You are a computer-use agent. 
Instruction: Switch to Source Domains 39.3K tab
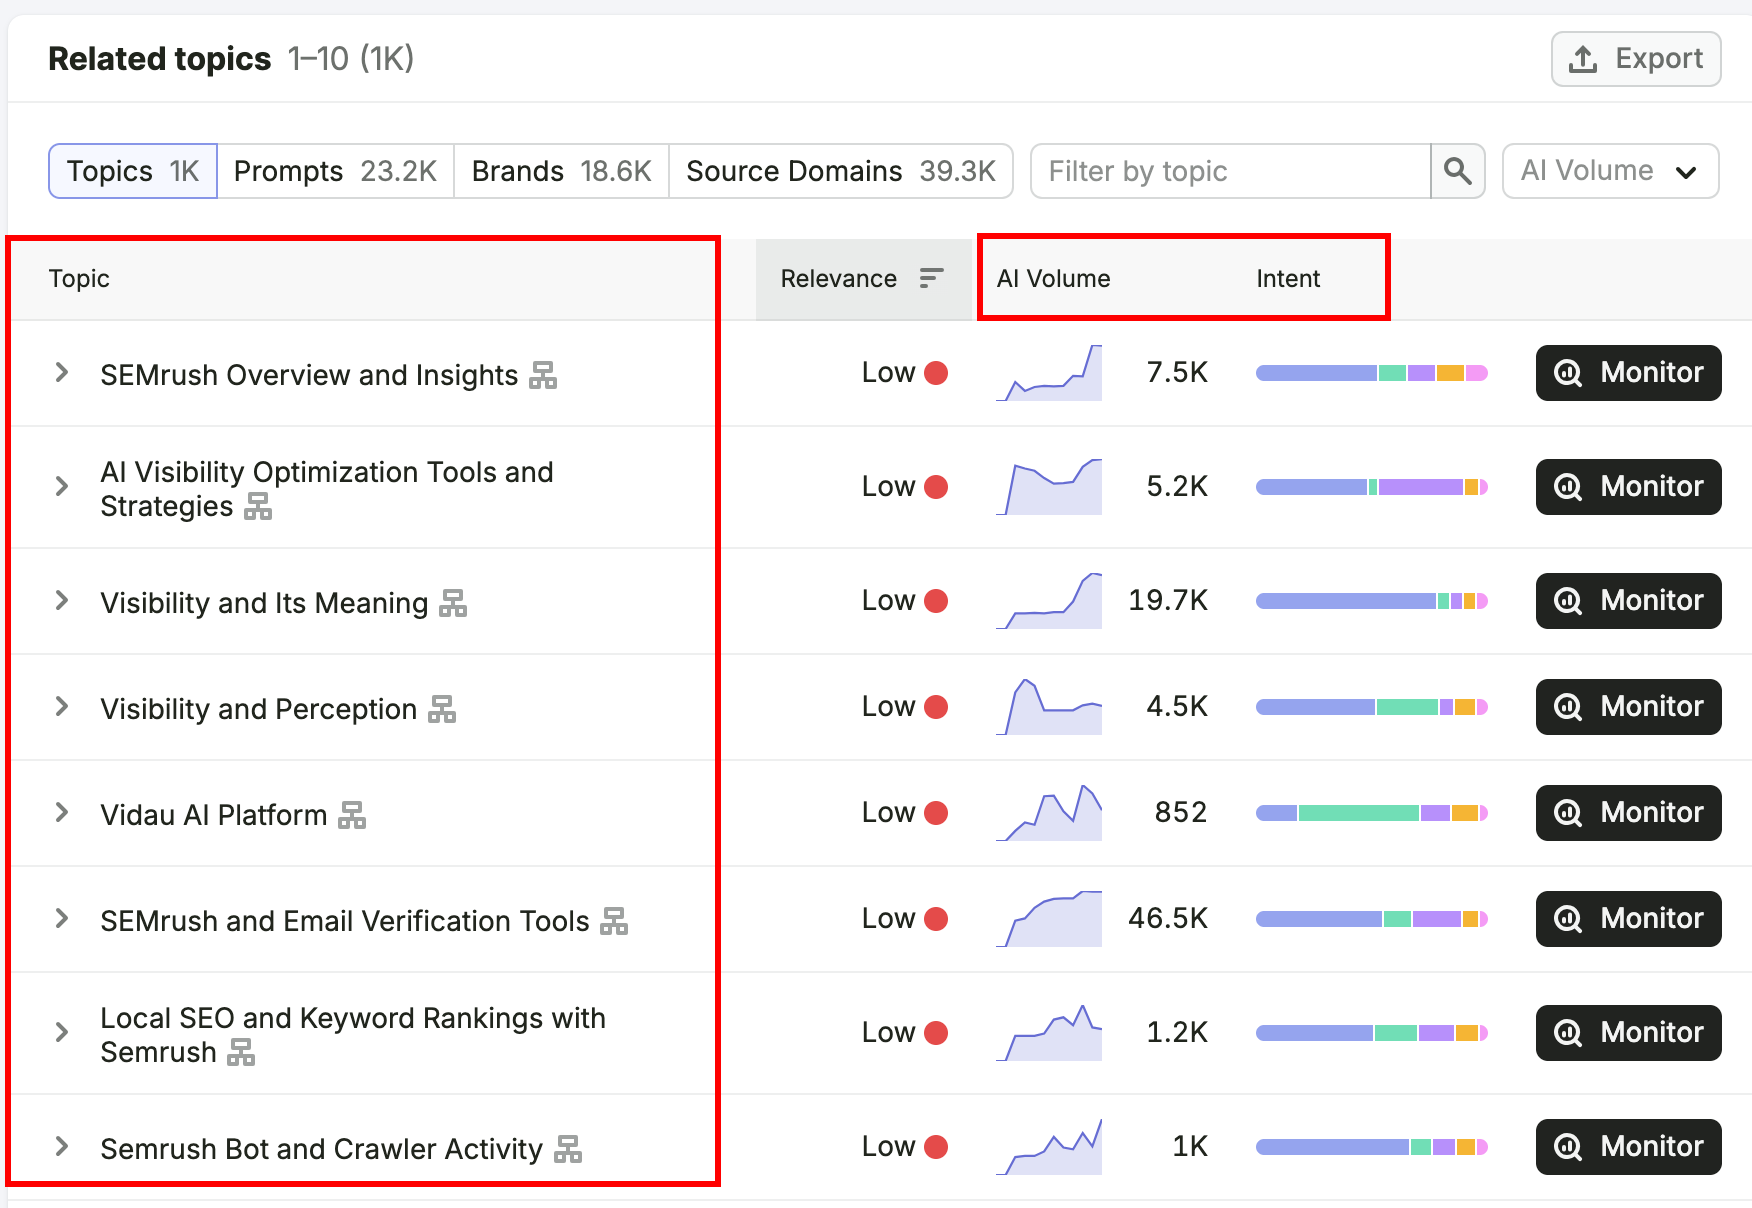pyautogui.click(x=841, y=171)
